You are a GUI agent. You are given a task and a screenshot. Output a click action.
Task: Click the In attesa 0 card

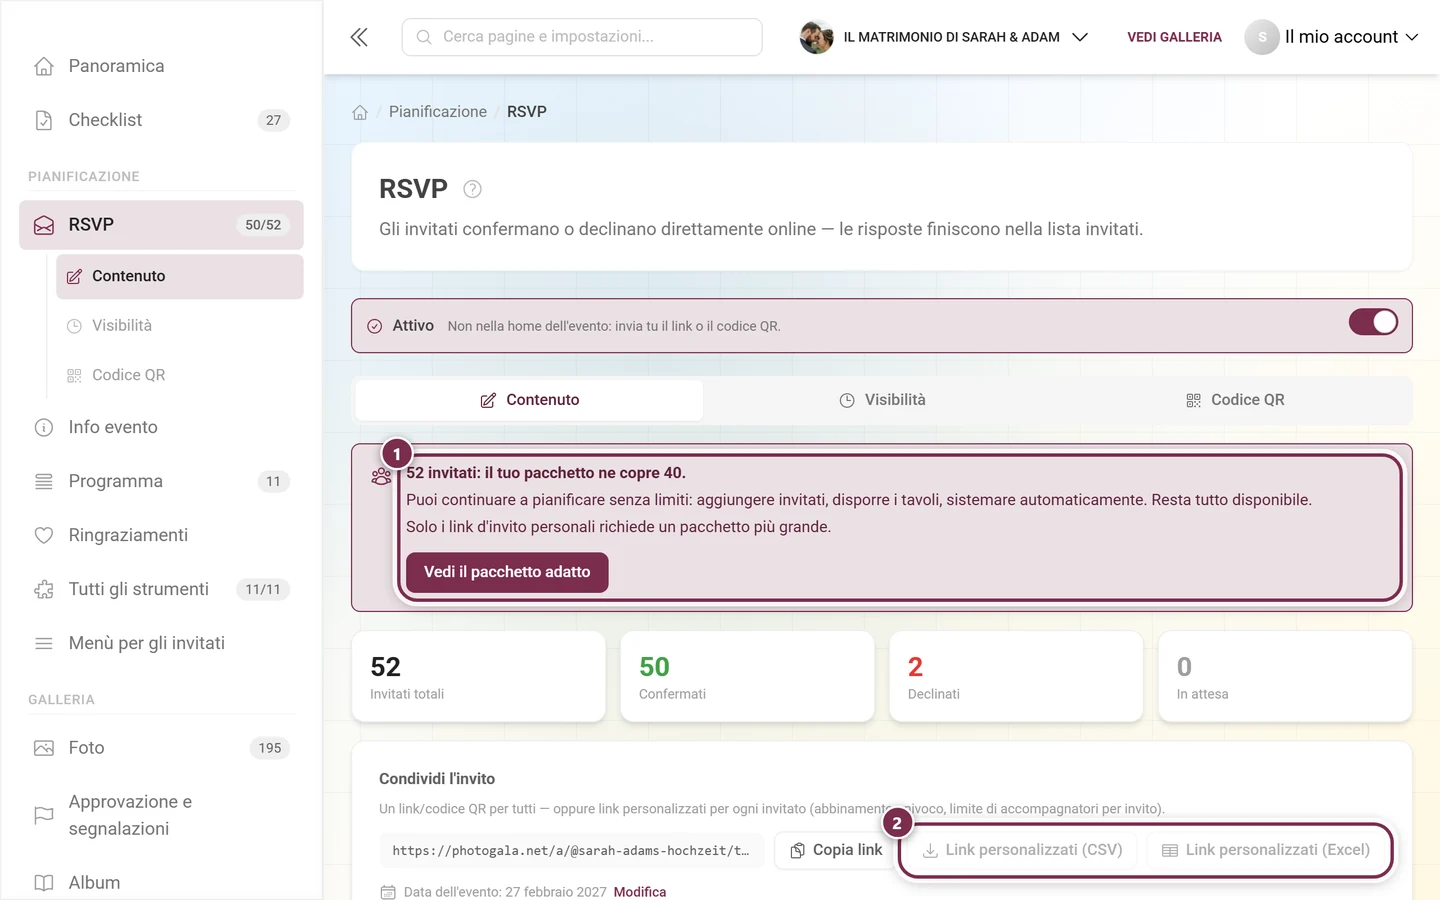coord(1285,676)
